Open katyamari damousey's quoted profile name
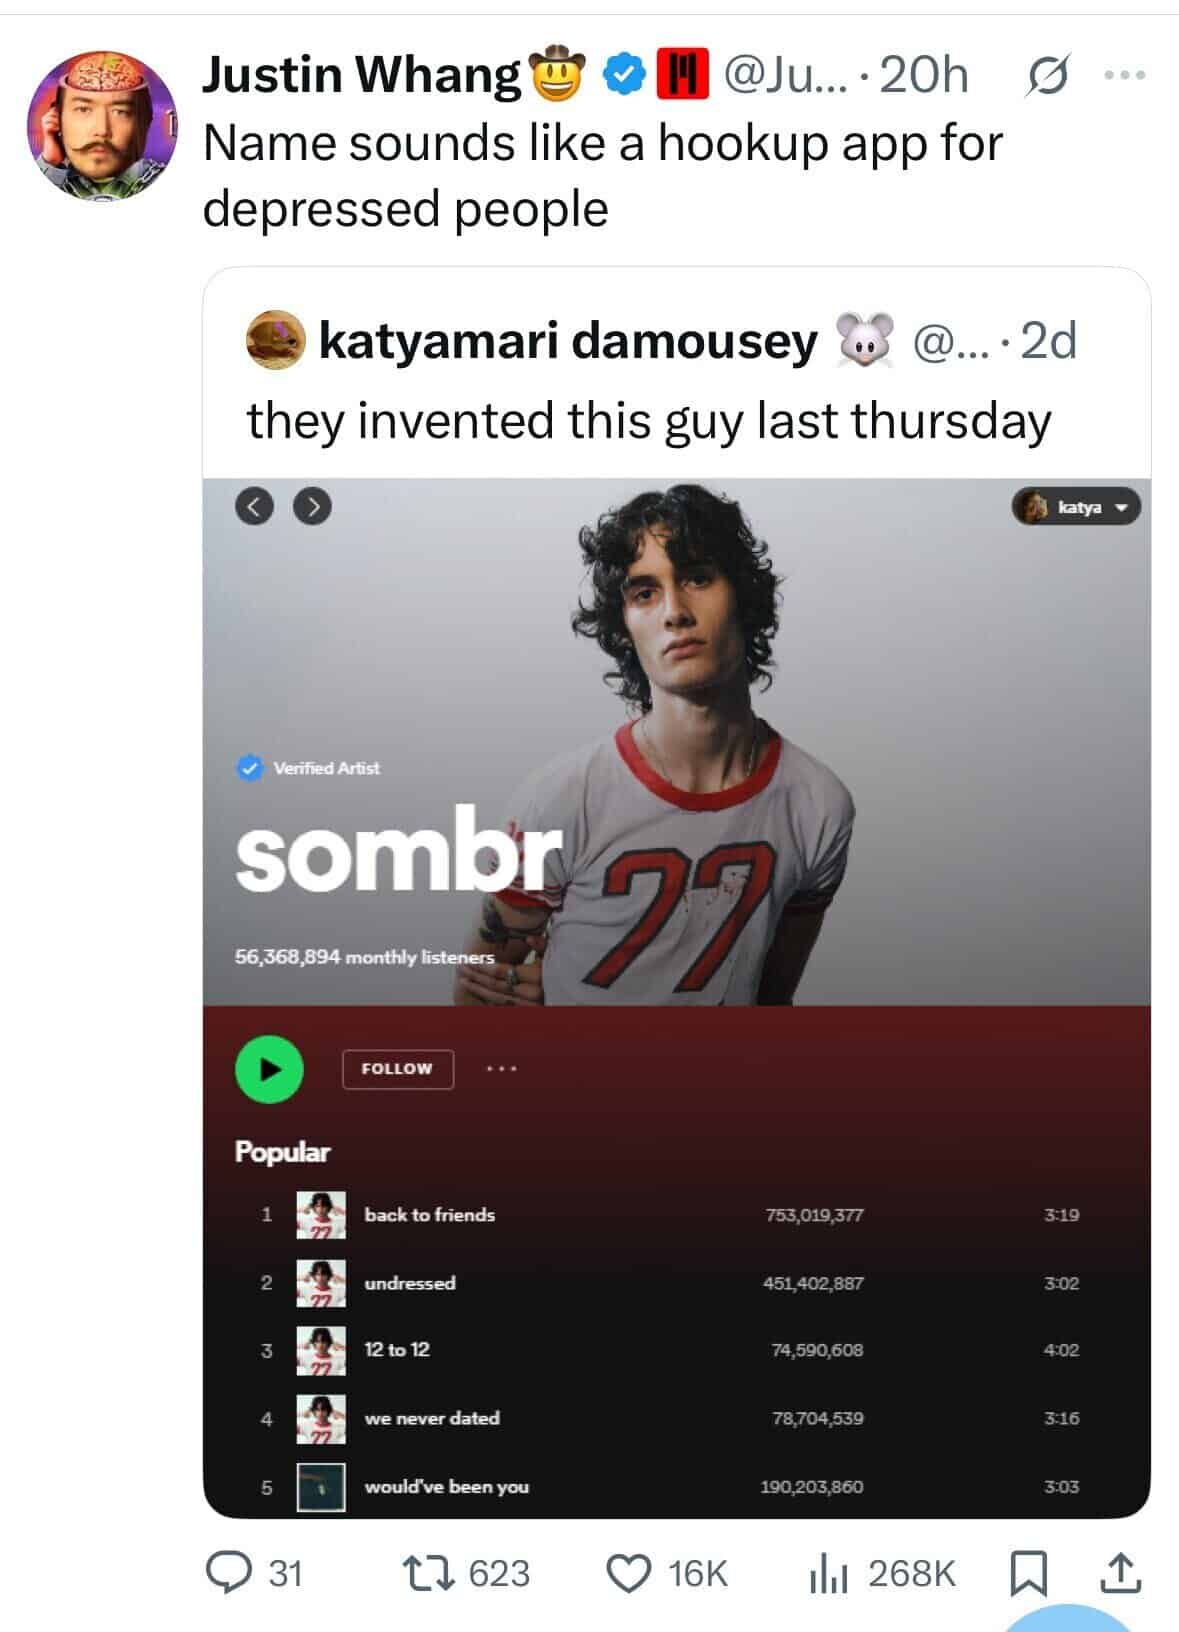Screen dimensions: 1179x1632 (568, 341)
